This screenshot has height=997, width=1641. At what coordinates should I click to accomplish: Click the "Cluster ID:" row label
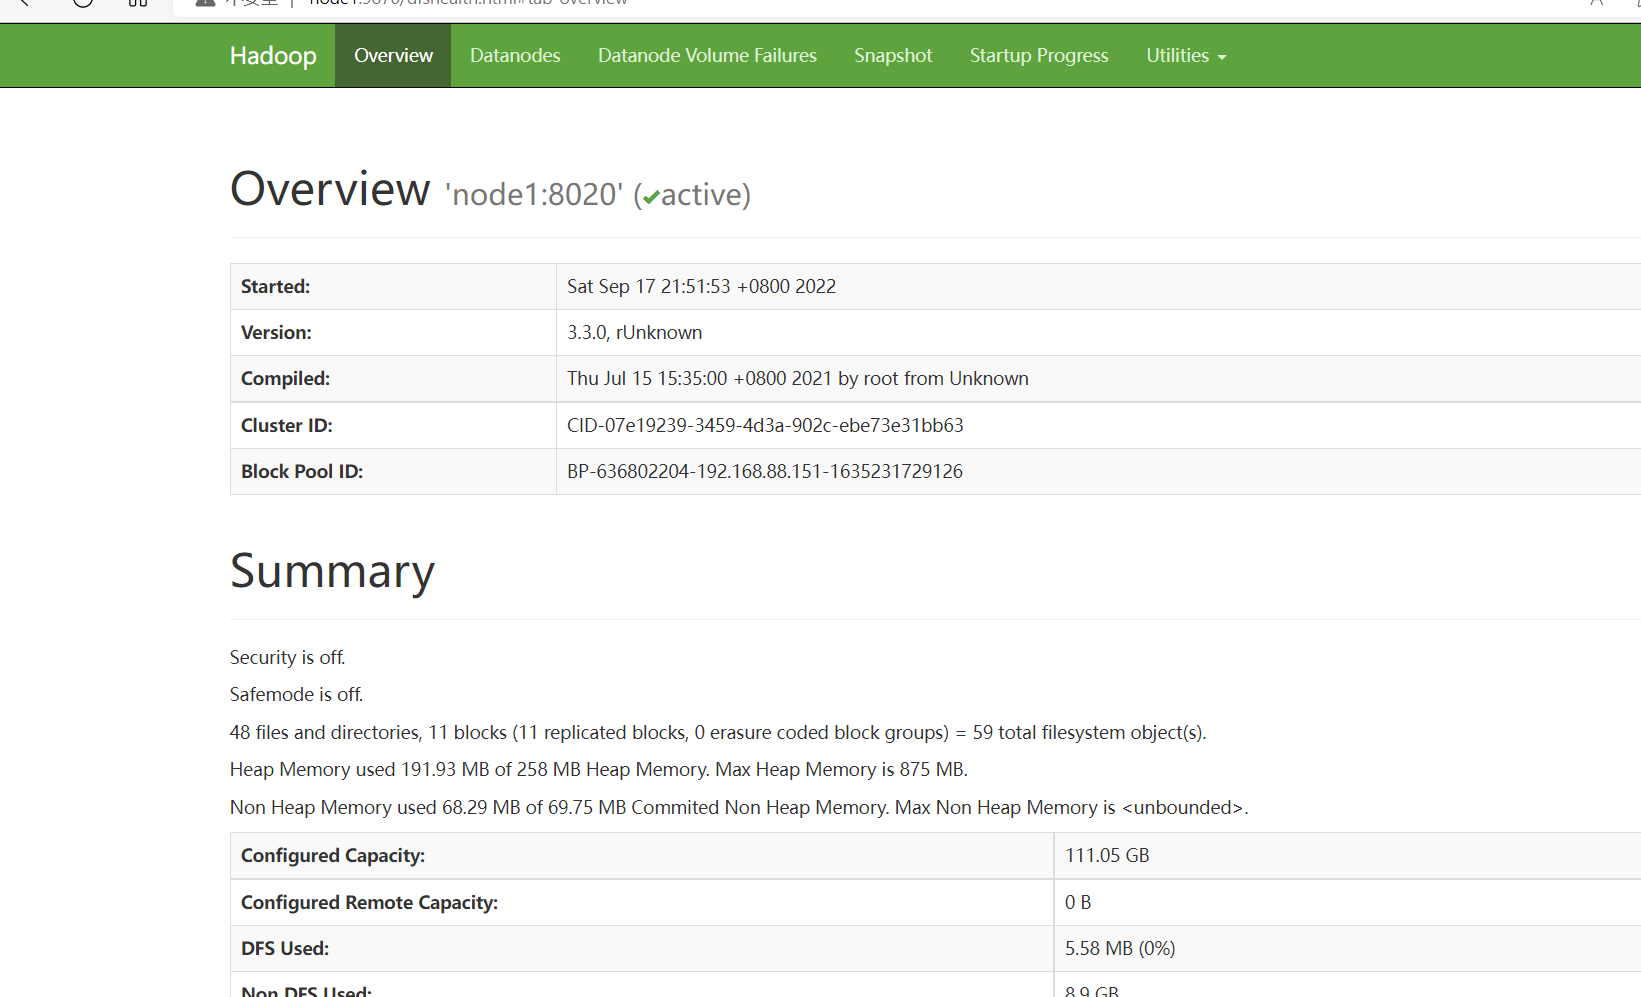point(286,426)
